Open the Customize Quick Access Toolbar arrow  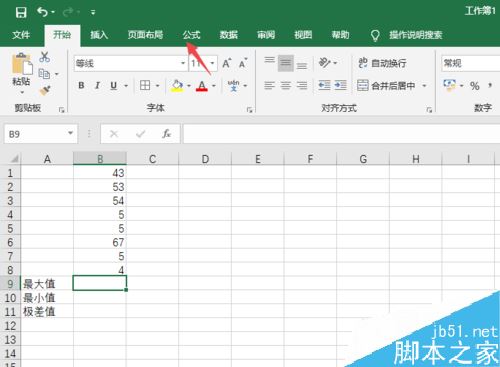(93, 13)
